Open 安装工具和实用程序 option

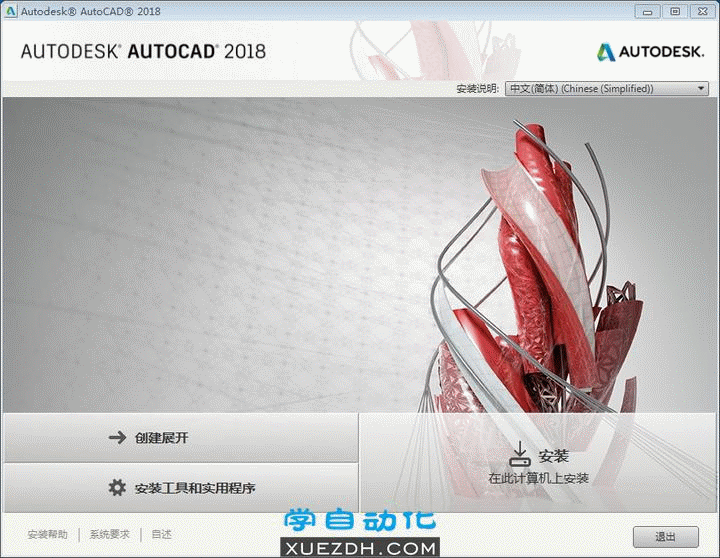[180, 488]
